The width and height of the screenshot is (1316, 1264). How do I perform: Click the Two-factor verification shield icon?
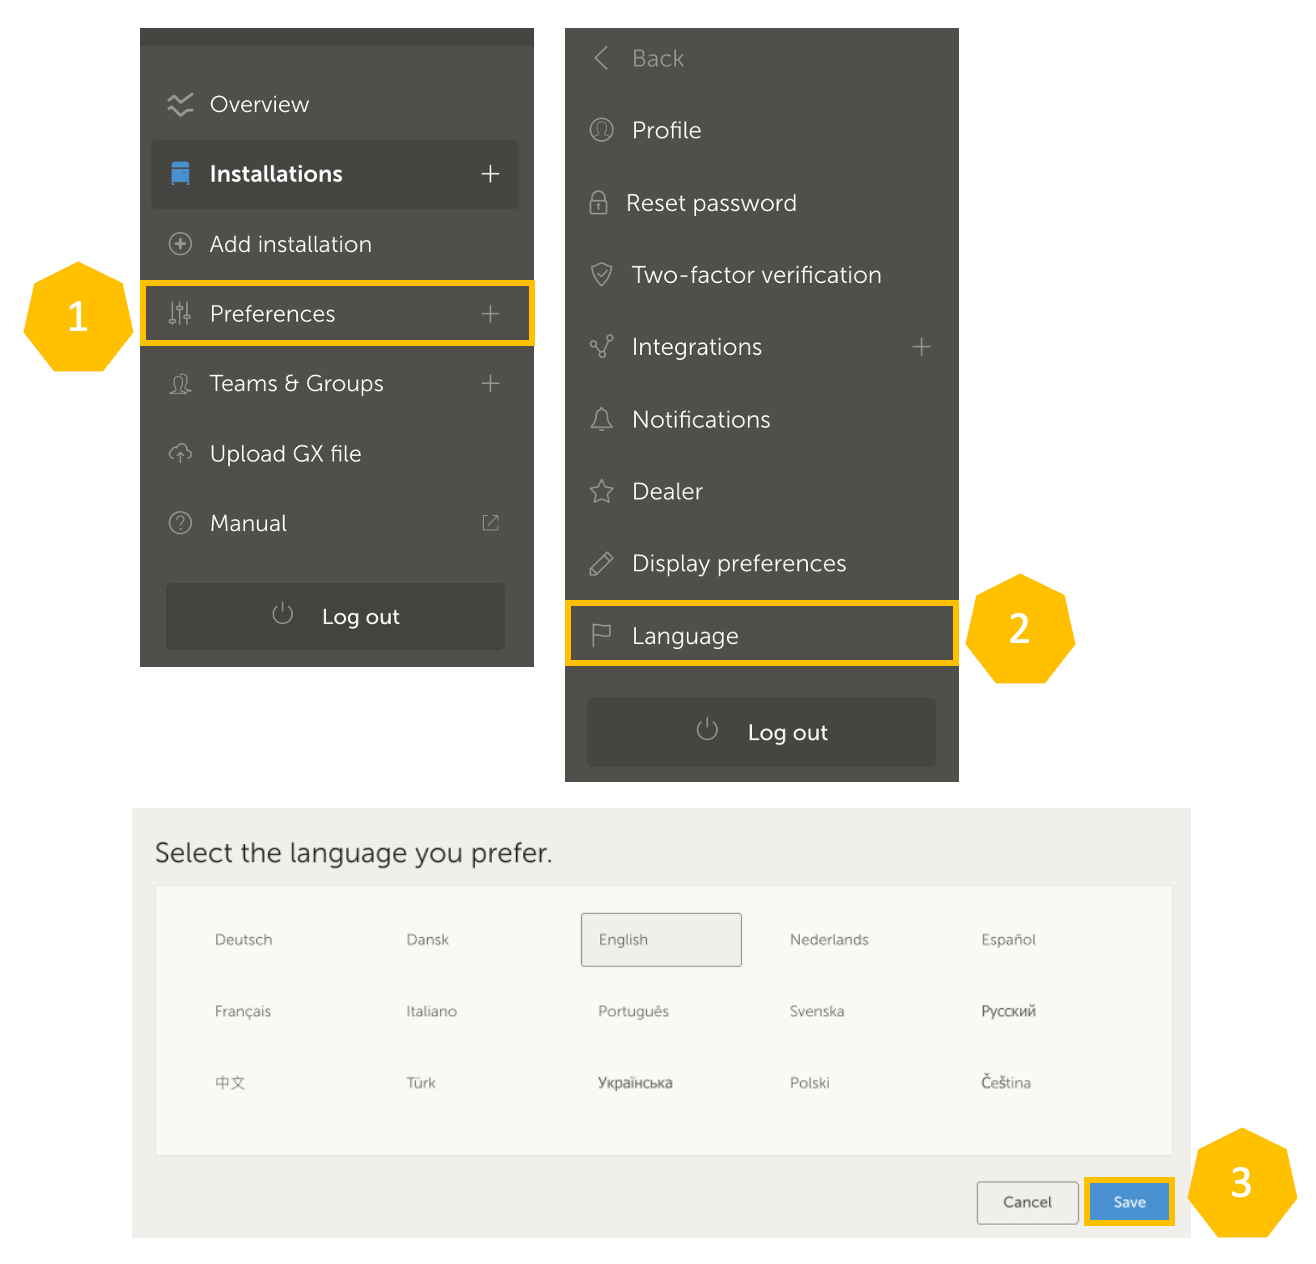(601, 274)
